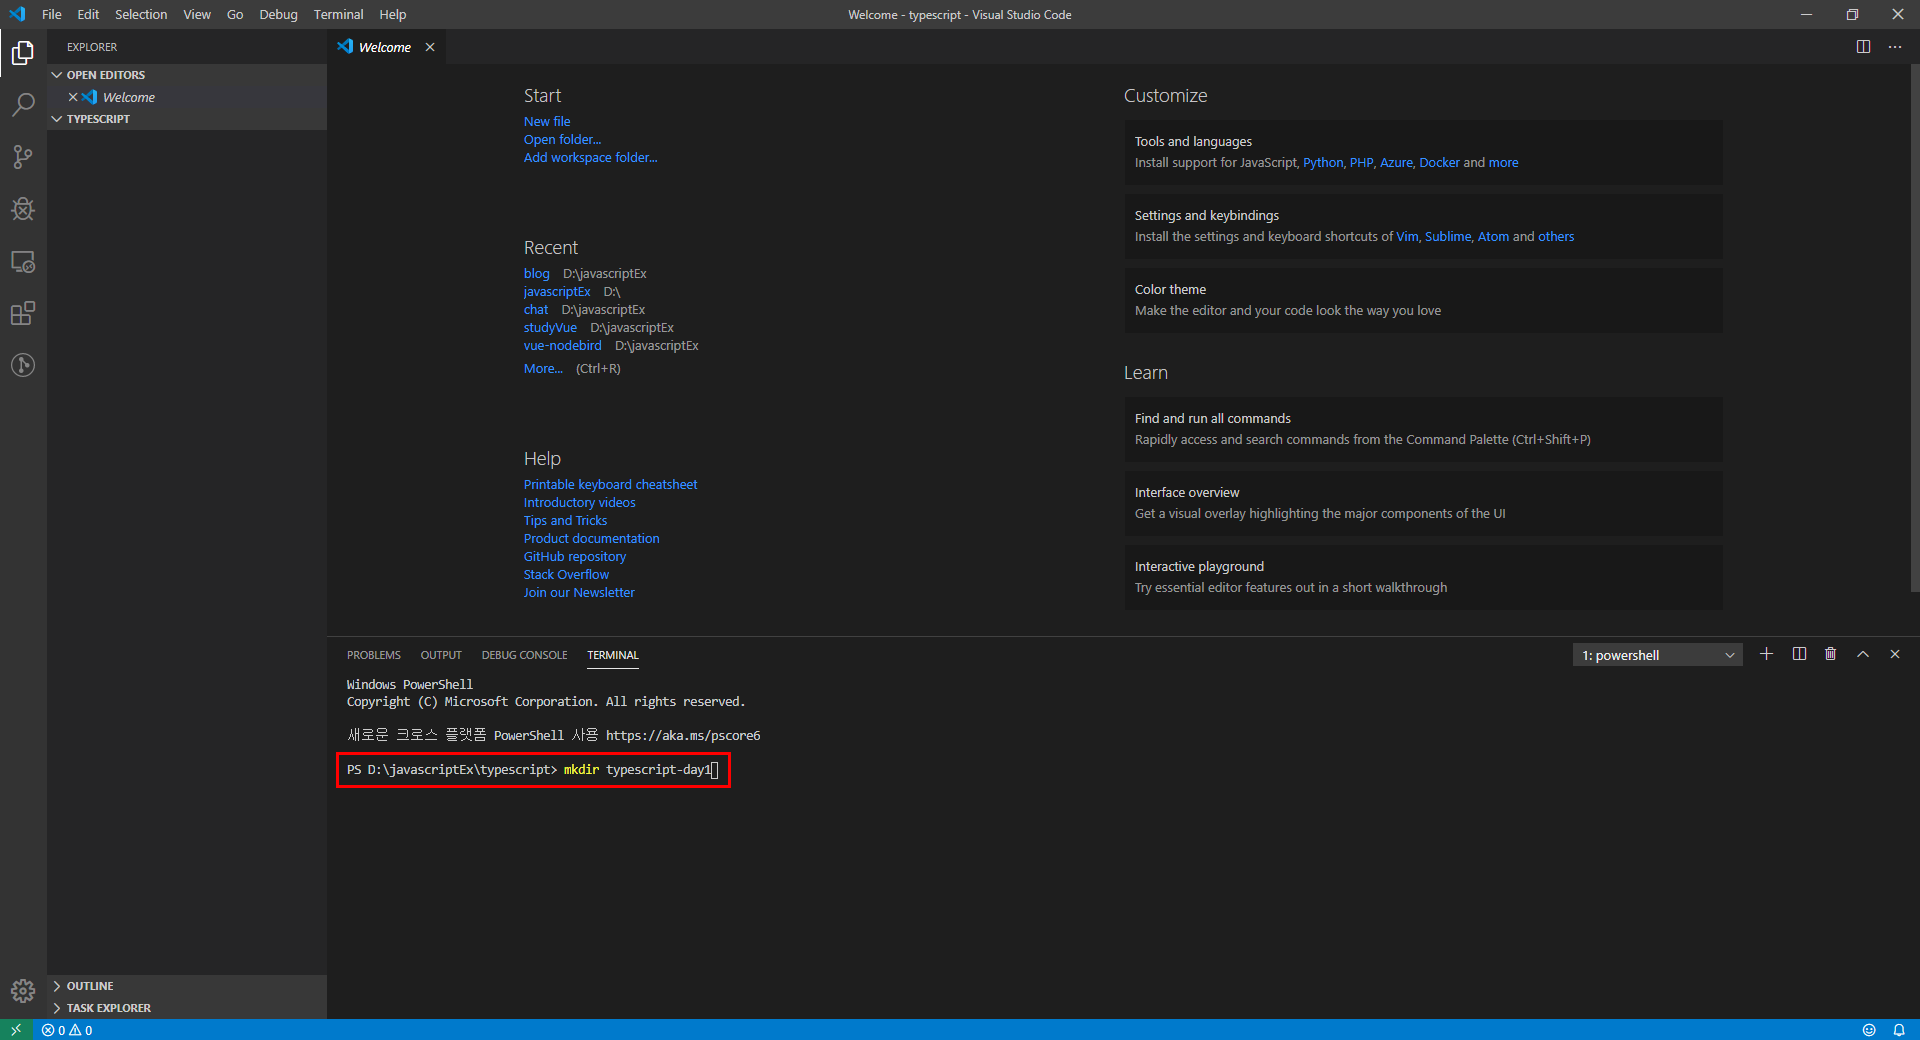
Task: Focus the terminal command line prompt
Action: click(533, 770)
